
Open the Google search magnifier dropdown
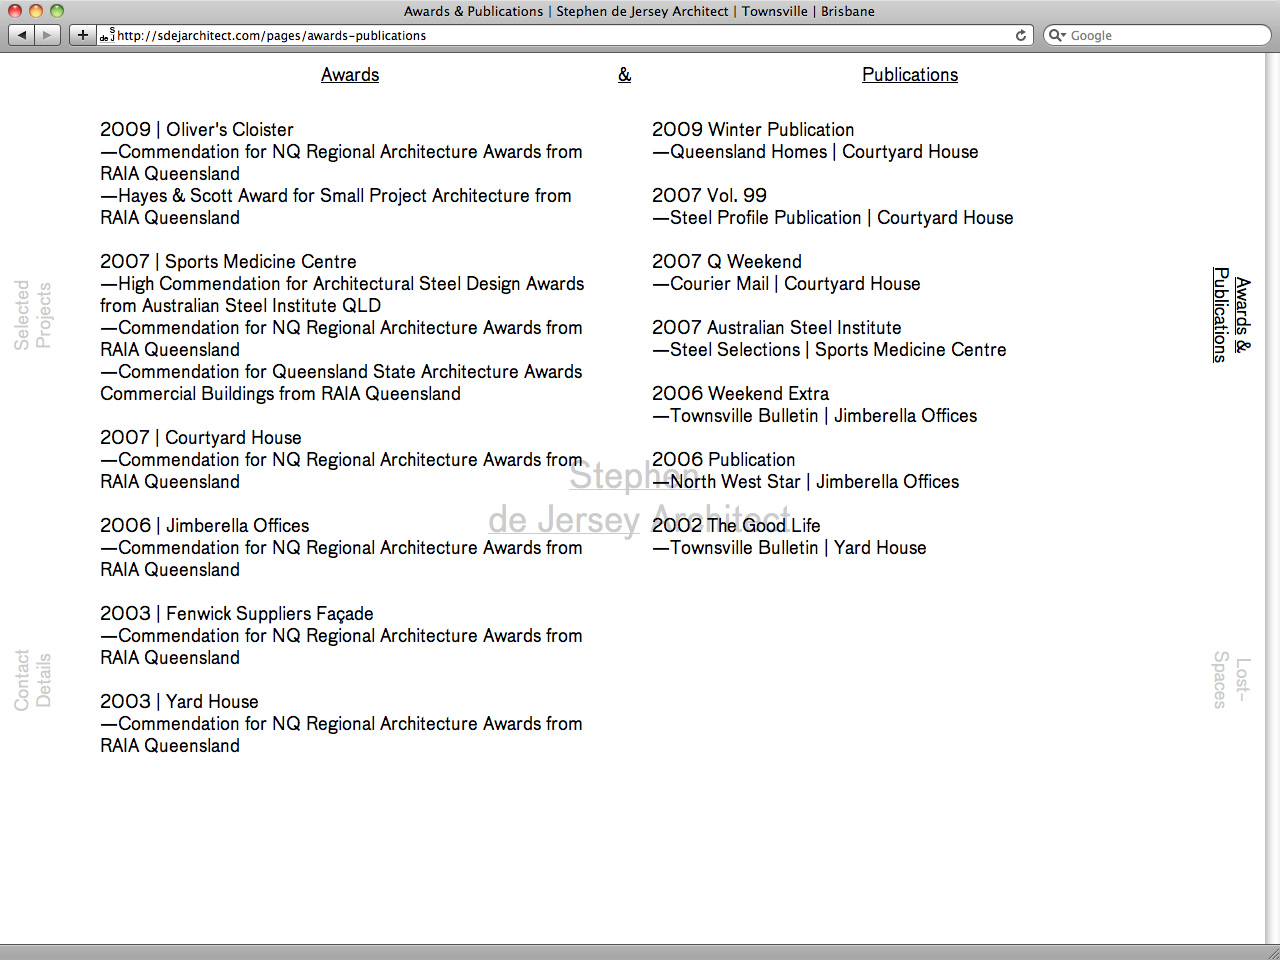click(1057, 35)
